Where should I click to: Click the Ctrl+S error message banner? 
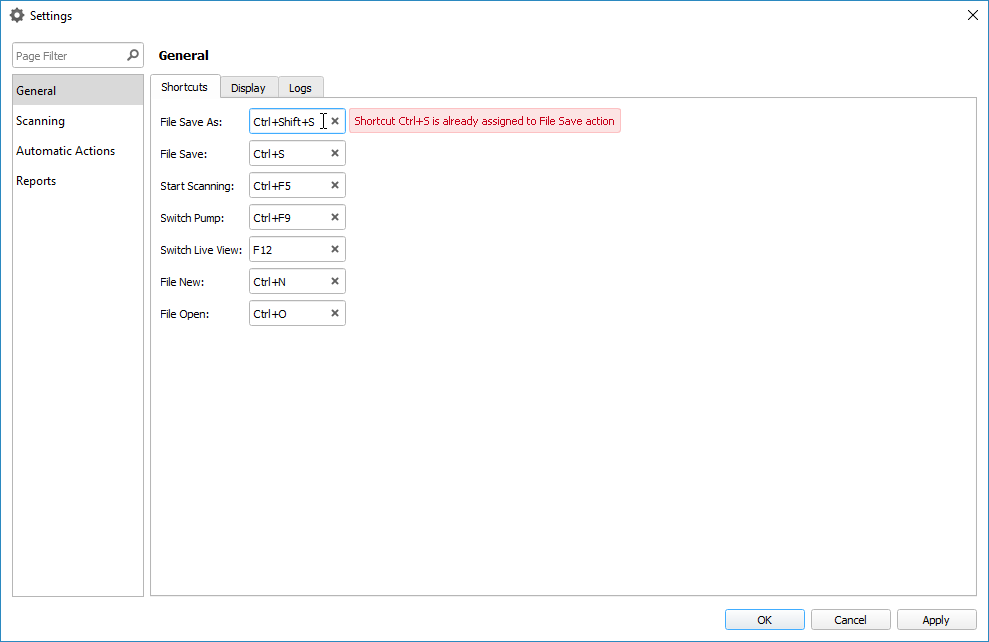coord(484,120)
